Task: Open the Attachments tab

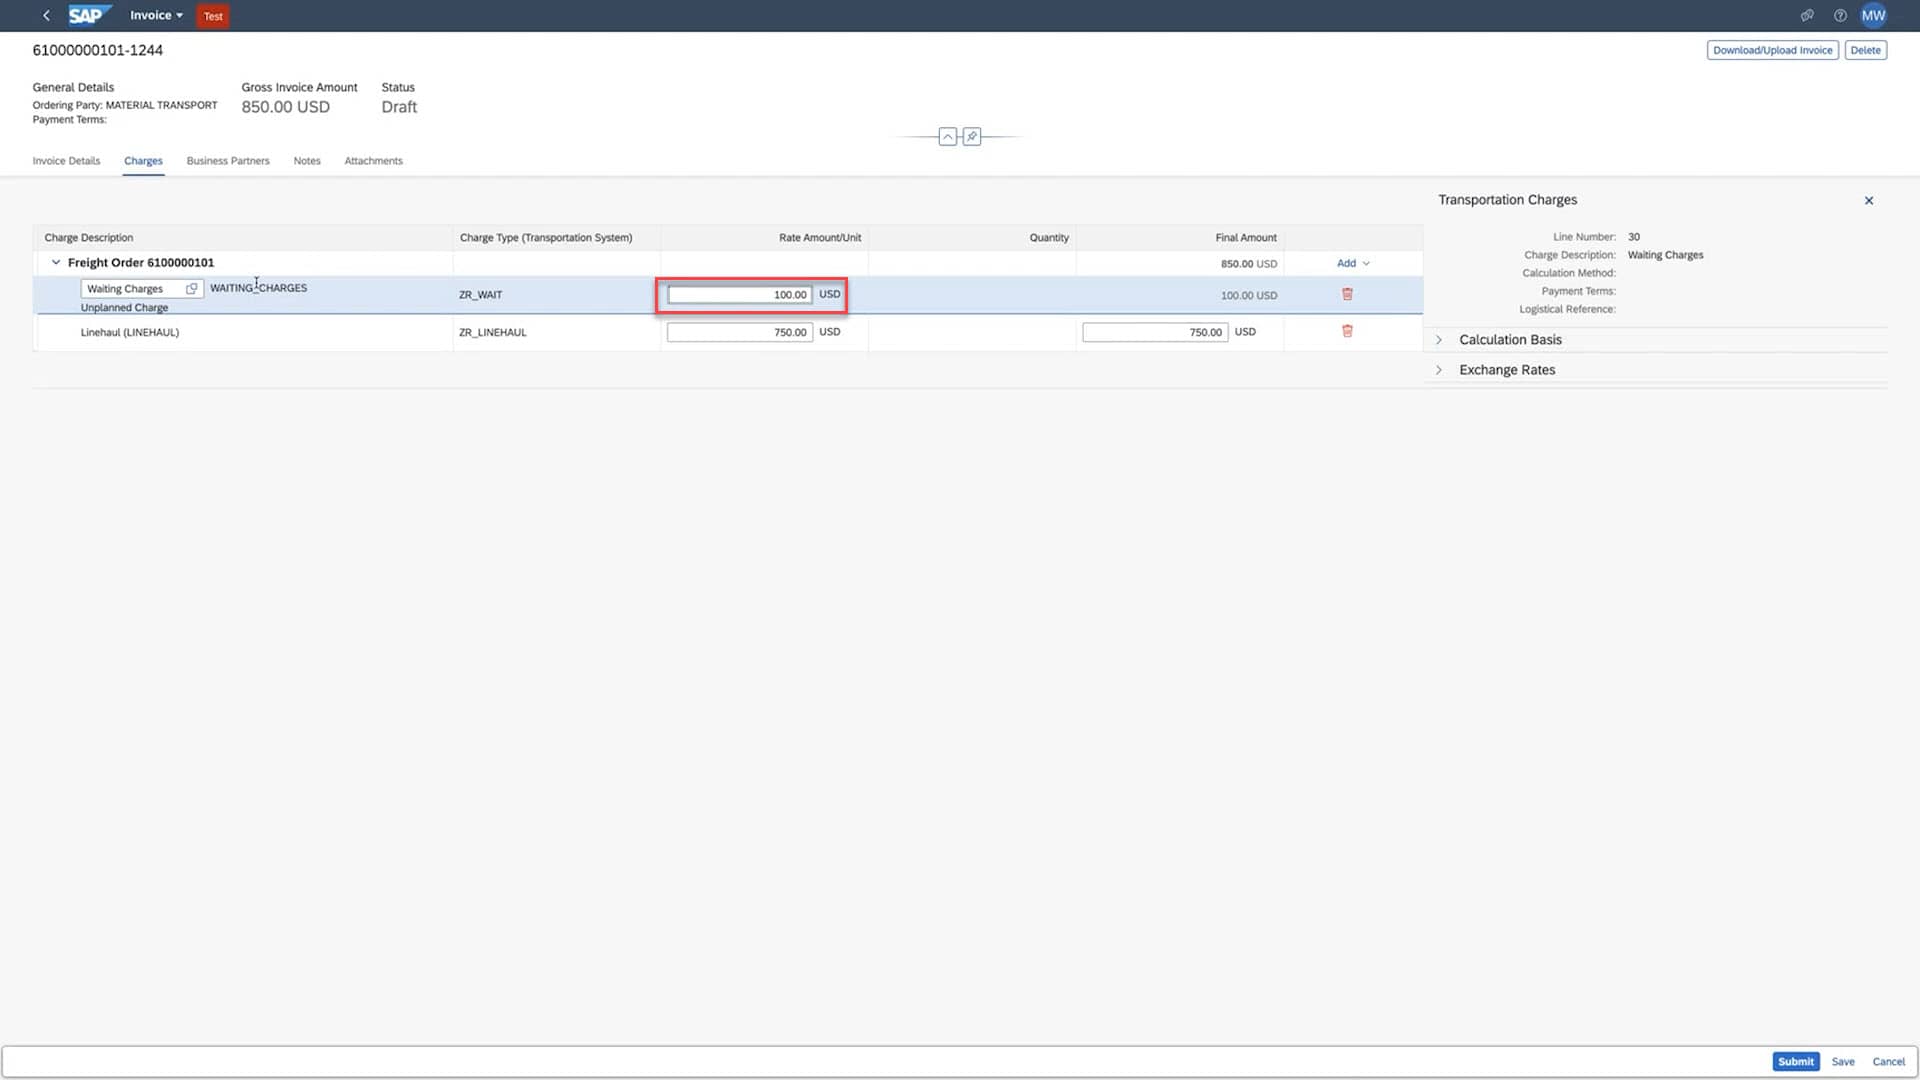Action: (x=373, y=161)
